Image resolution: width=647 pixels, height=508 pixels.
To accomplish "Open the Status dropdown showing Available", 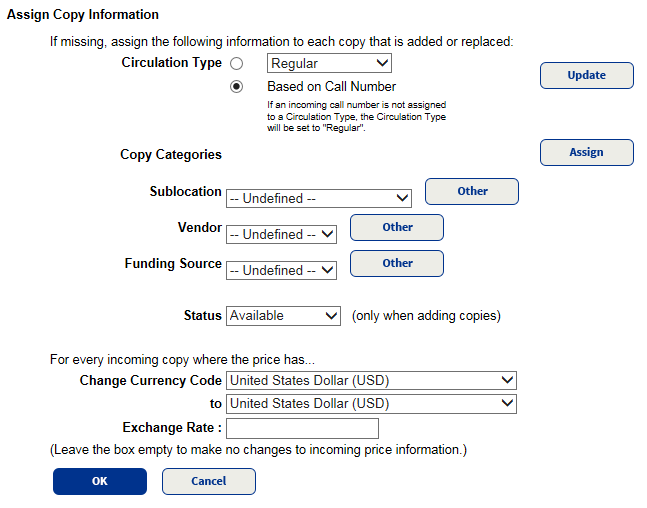I will tap(284, 316).
